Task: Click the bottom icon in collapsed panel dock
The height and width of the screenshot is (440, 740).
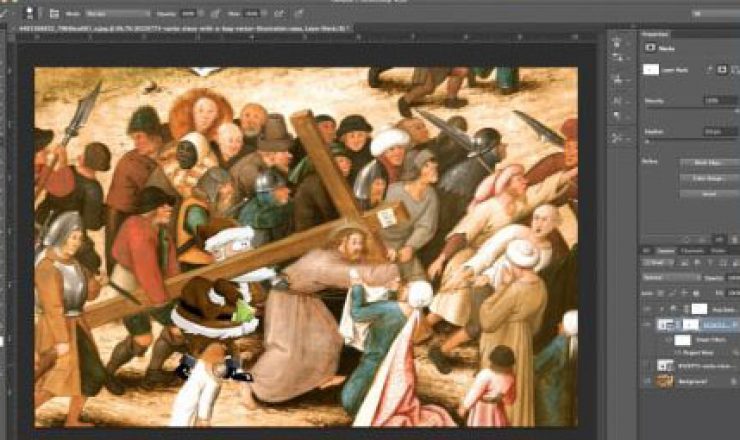Action: click(616, 137)
